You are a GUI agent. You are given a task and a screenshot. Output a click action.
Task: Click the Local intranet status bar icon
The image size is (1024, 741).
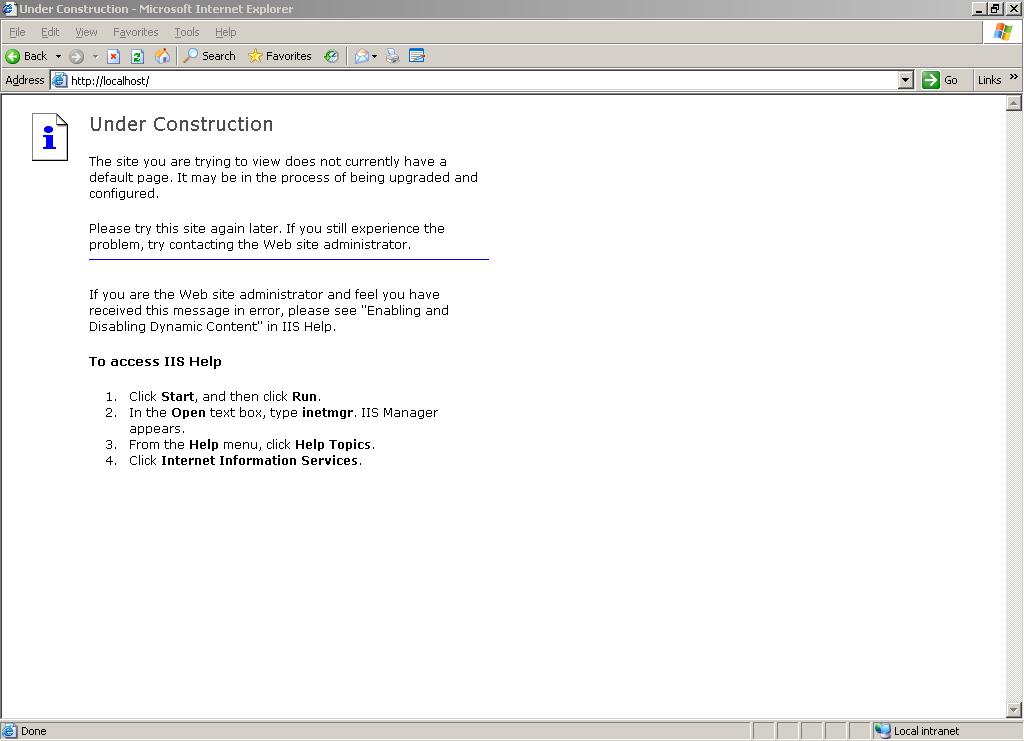(x=884, y=731)
